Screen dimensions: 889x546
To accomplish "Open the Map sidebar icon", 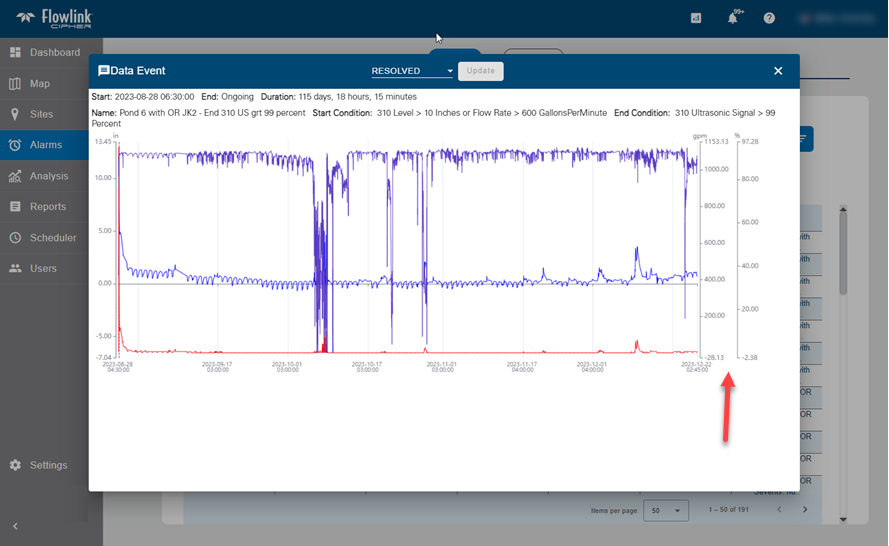I will tap(15, 84).
